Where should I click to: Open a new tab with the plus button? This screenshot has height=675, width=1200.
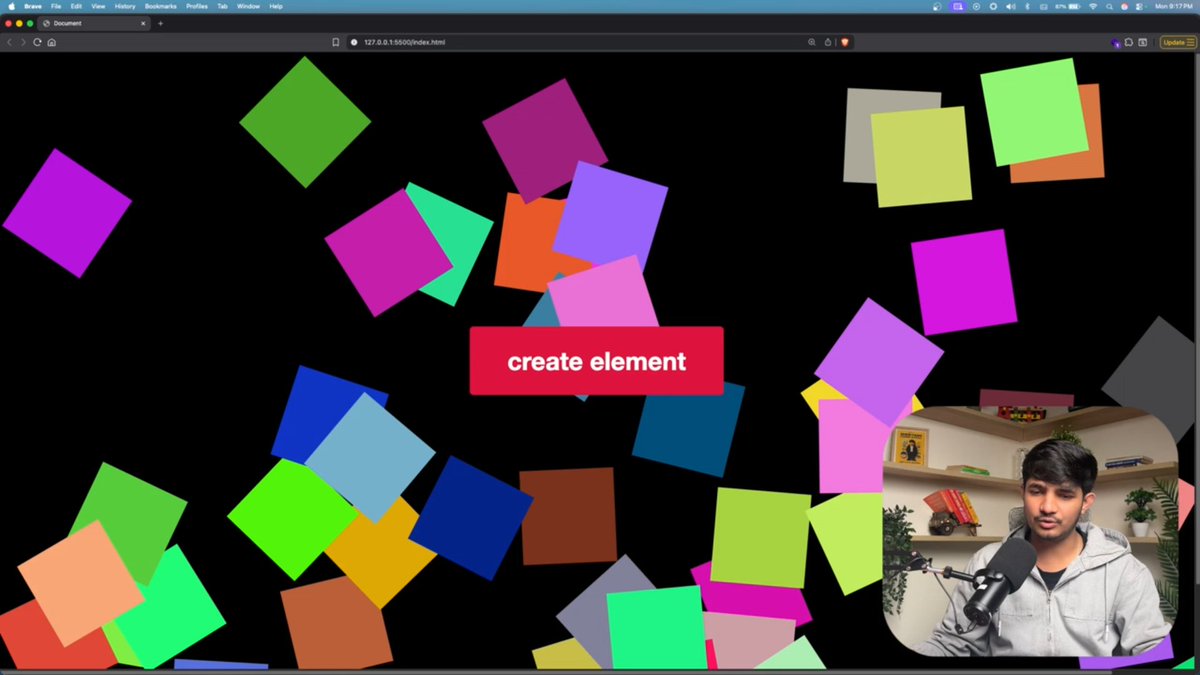(x=160, y=22)
